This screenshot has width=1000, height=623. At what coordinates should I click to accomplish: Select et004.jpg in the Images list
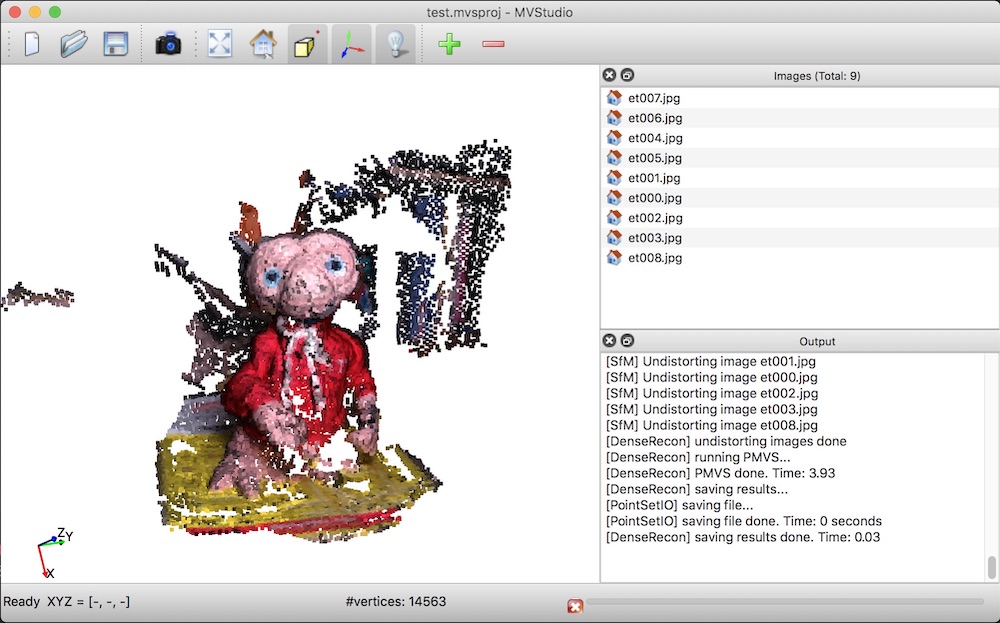[x=800, y=138]
